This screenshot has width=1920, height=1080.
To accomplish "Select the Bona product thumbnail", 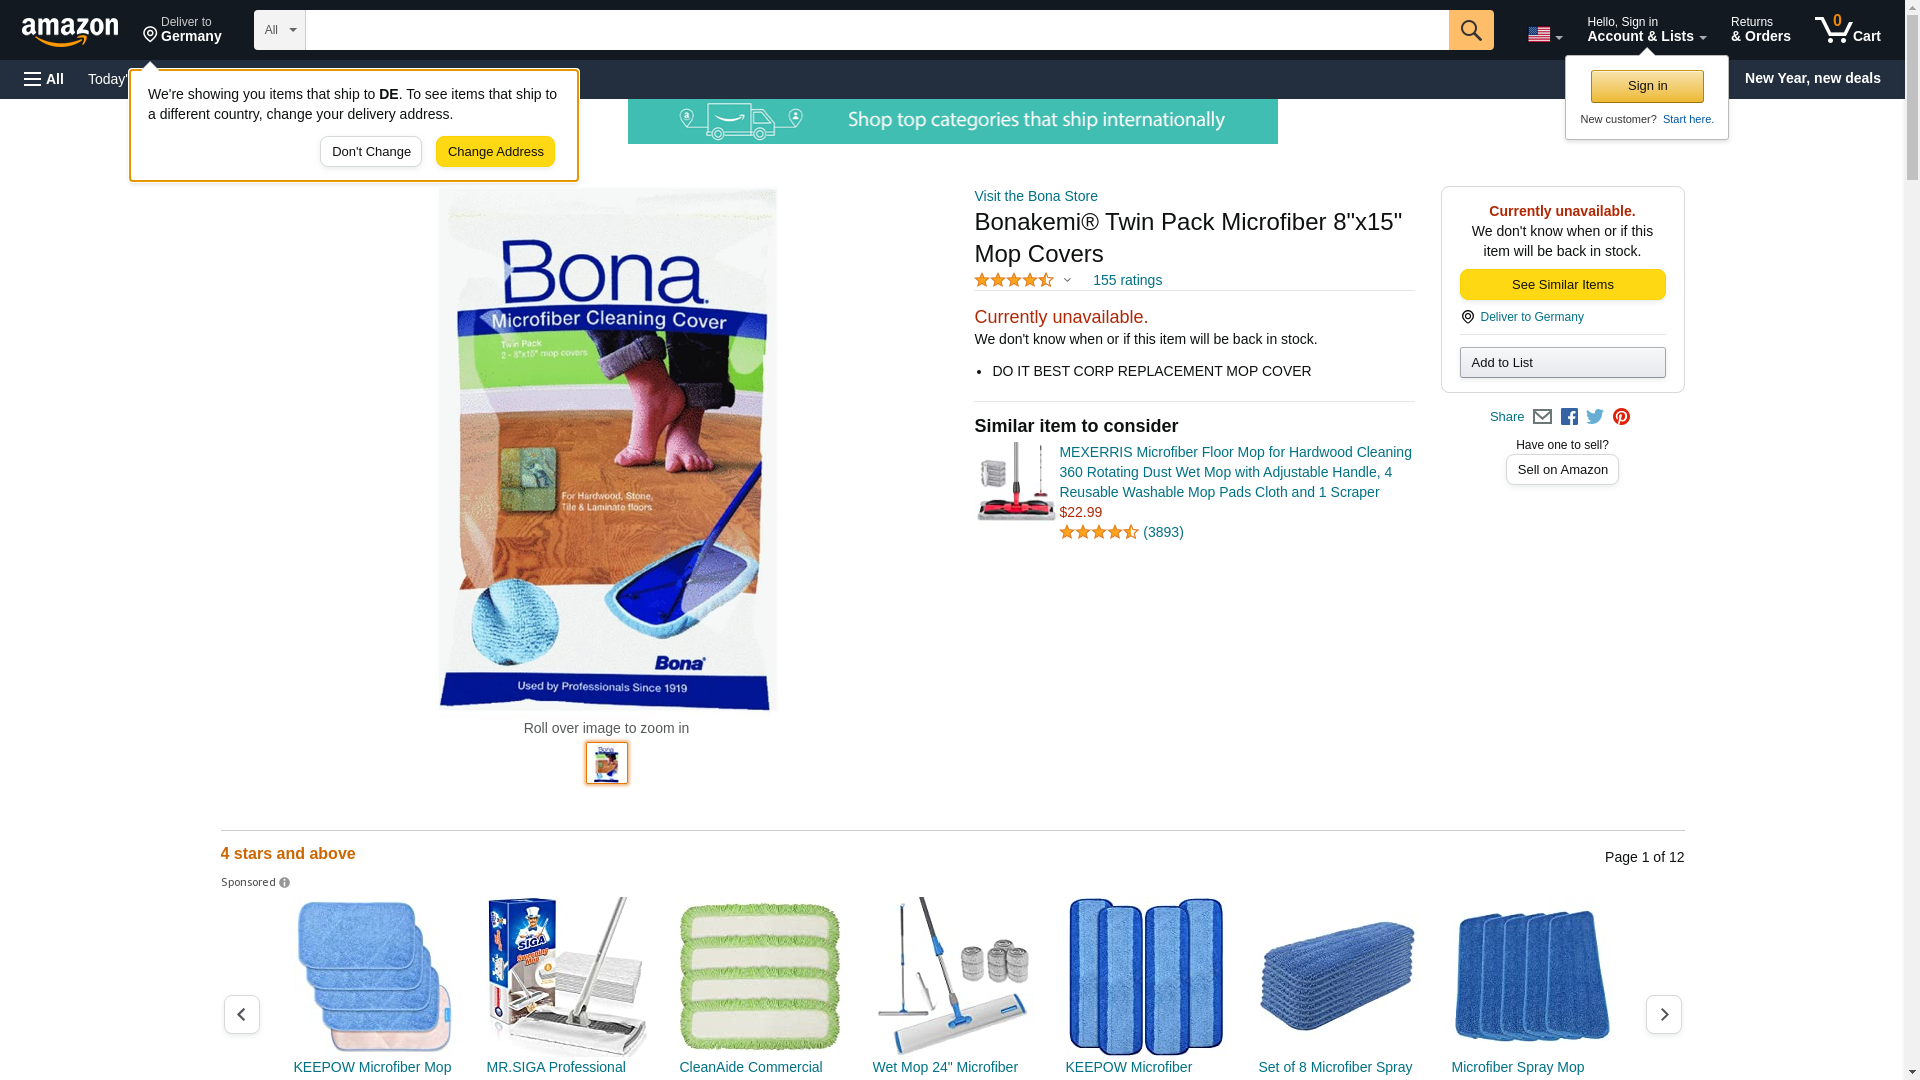I will pyautogui.click(x=607, y=763).
